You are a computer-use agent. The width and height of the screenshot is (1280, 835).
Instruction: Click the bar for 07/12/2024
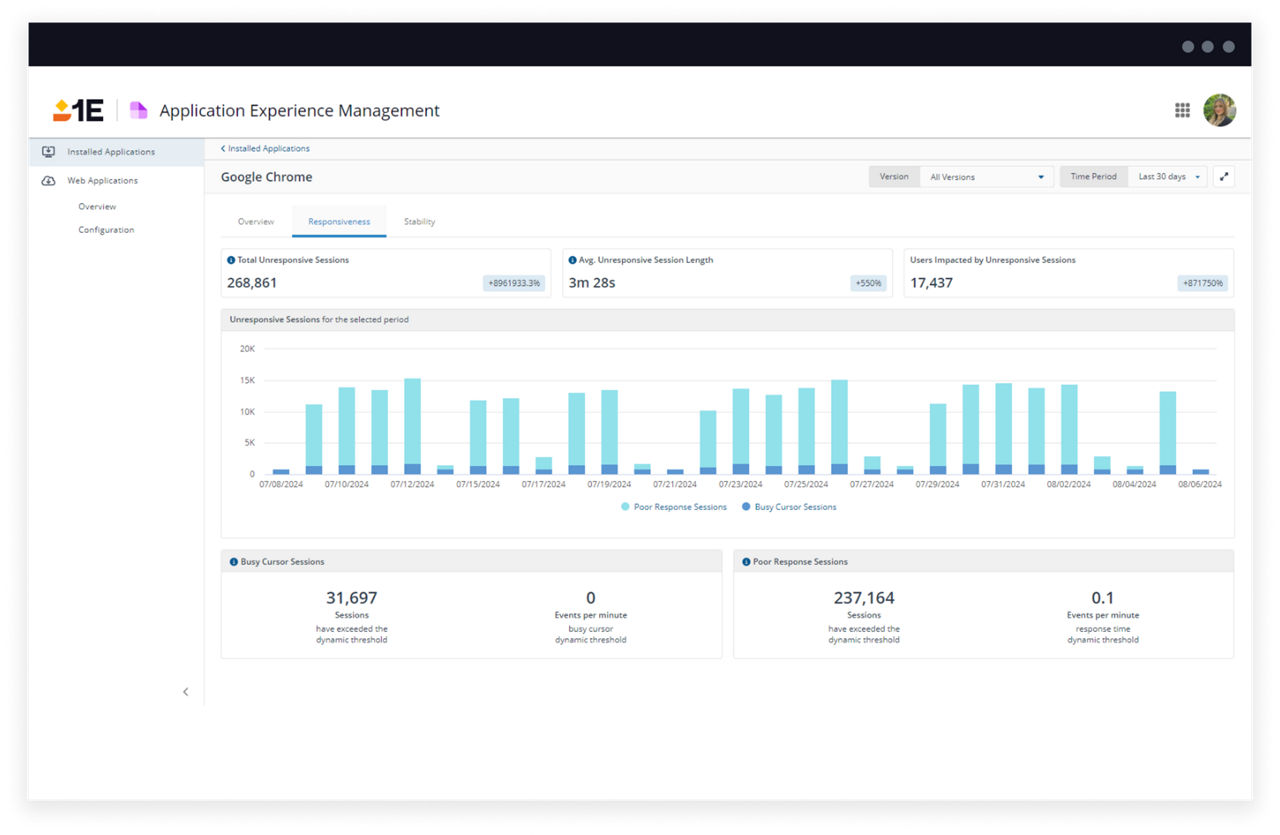(412, 426)
